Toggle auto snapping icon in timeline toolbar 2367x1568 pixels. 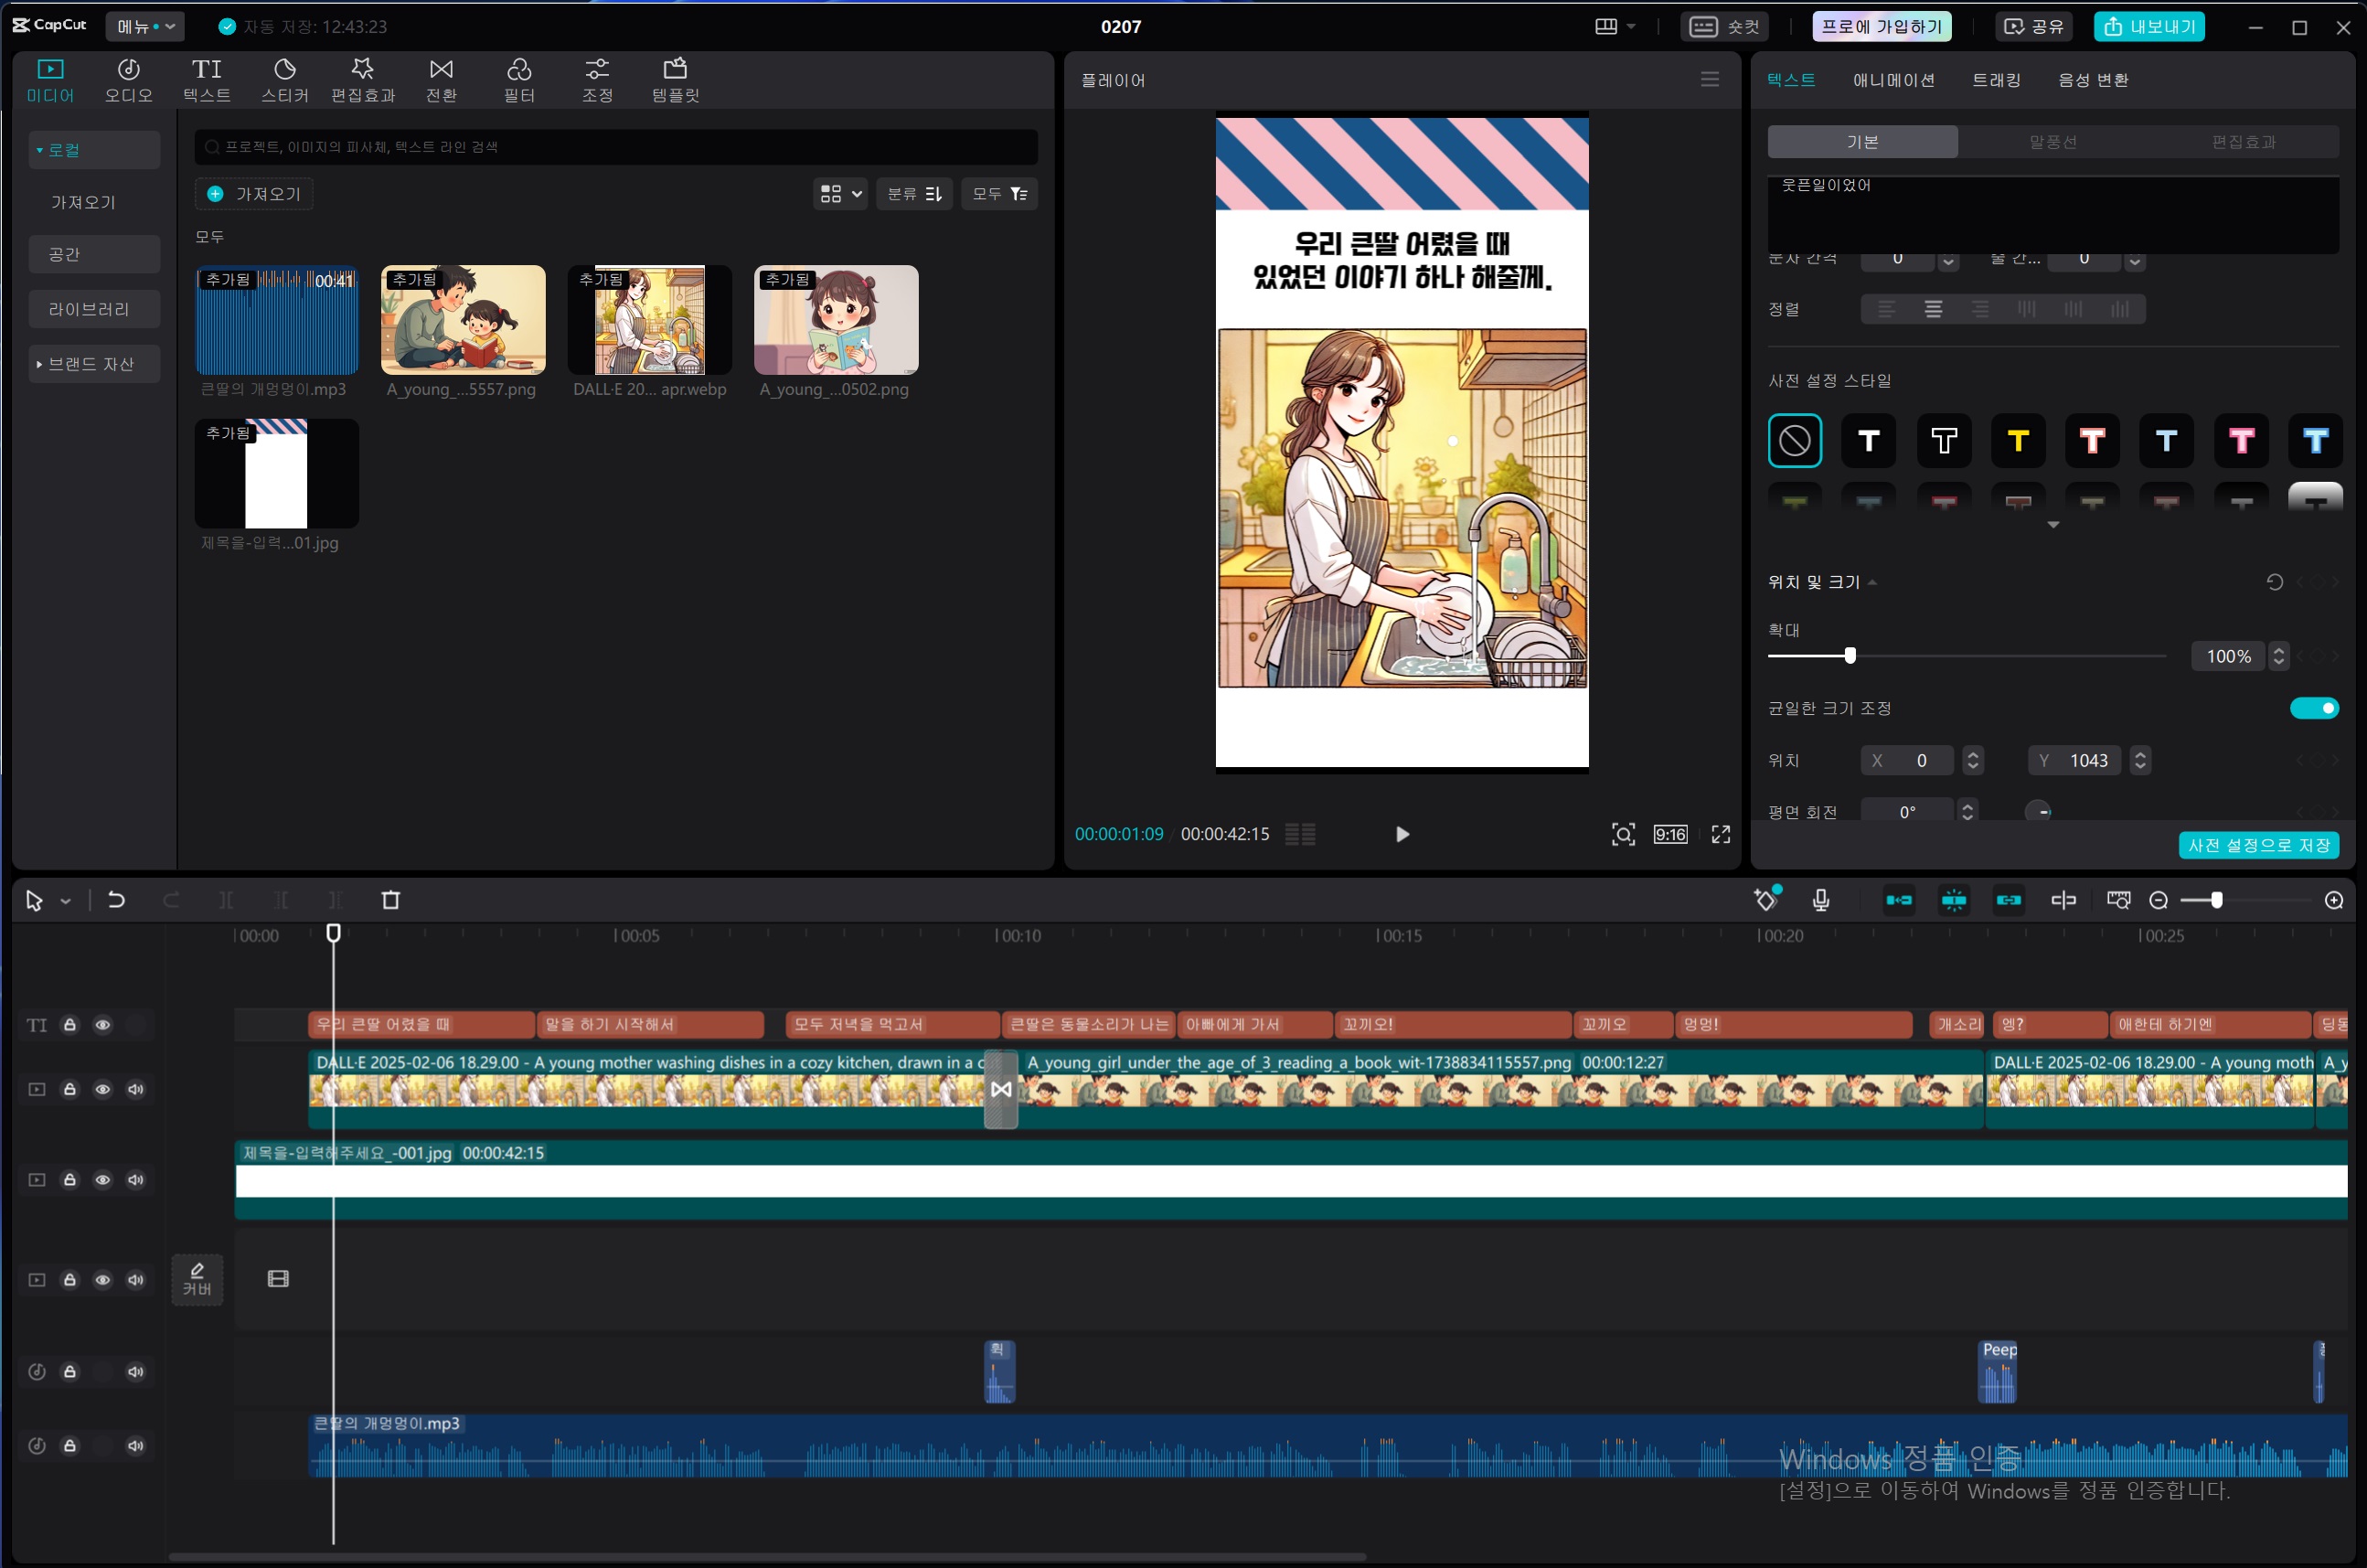(1954, 900)
